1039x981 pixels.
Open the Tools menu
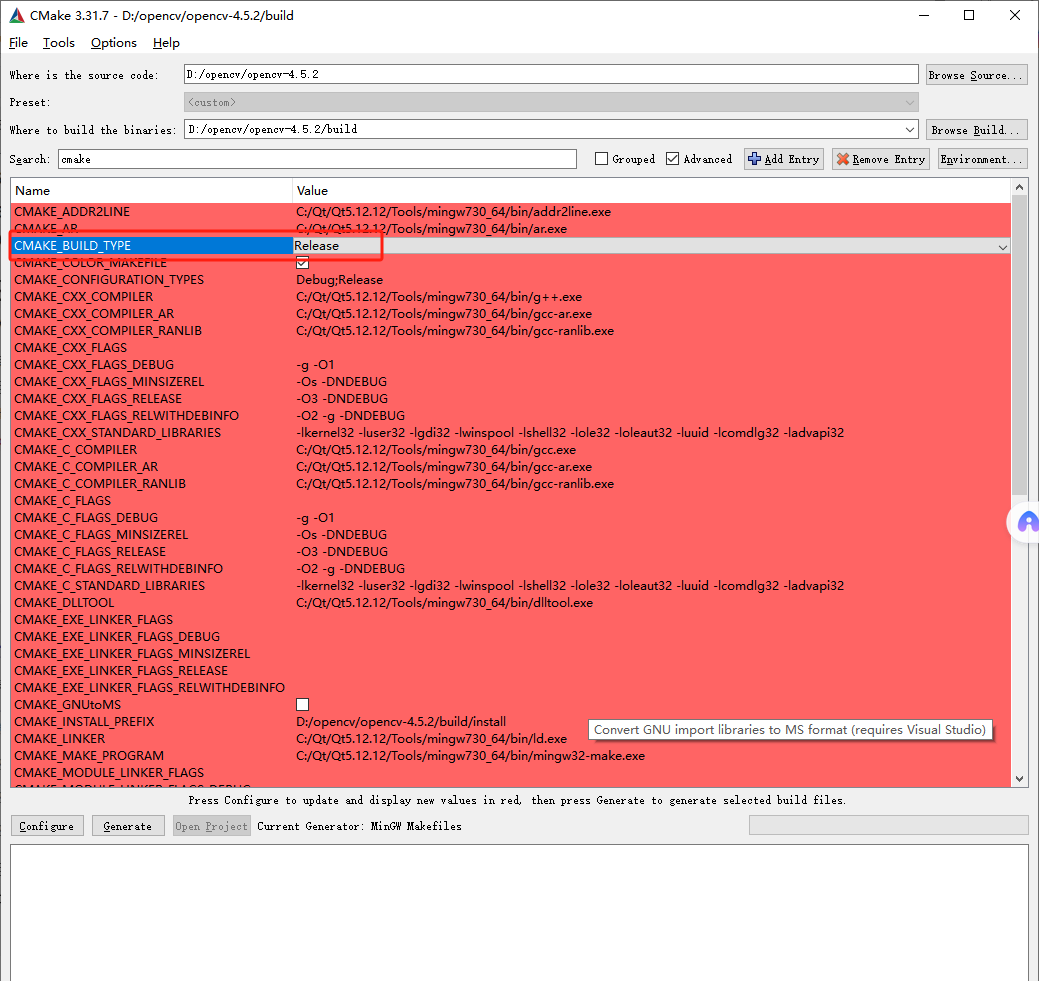[59, 43]
